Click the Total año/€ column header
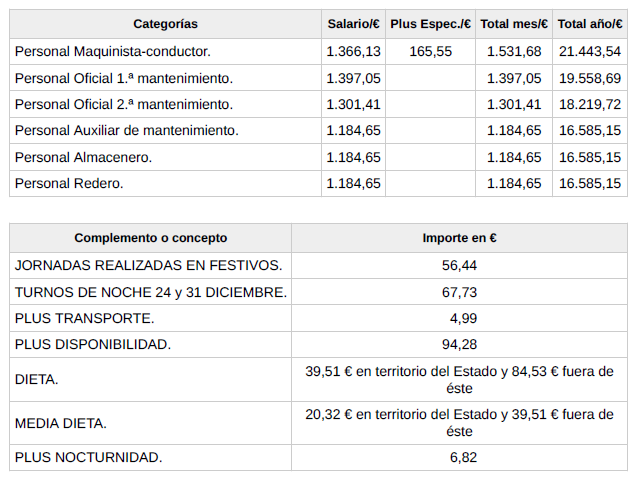This screenshot has width=643, height=479. (x=589, y=23)
